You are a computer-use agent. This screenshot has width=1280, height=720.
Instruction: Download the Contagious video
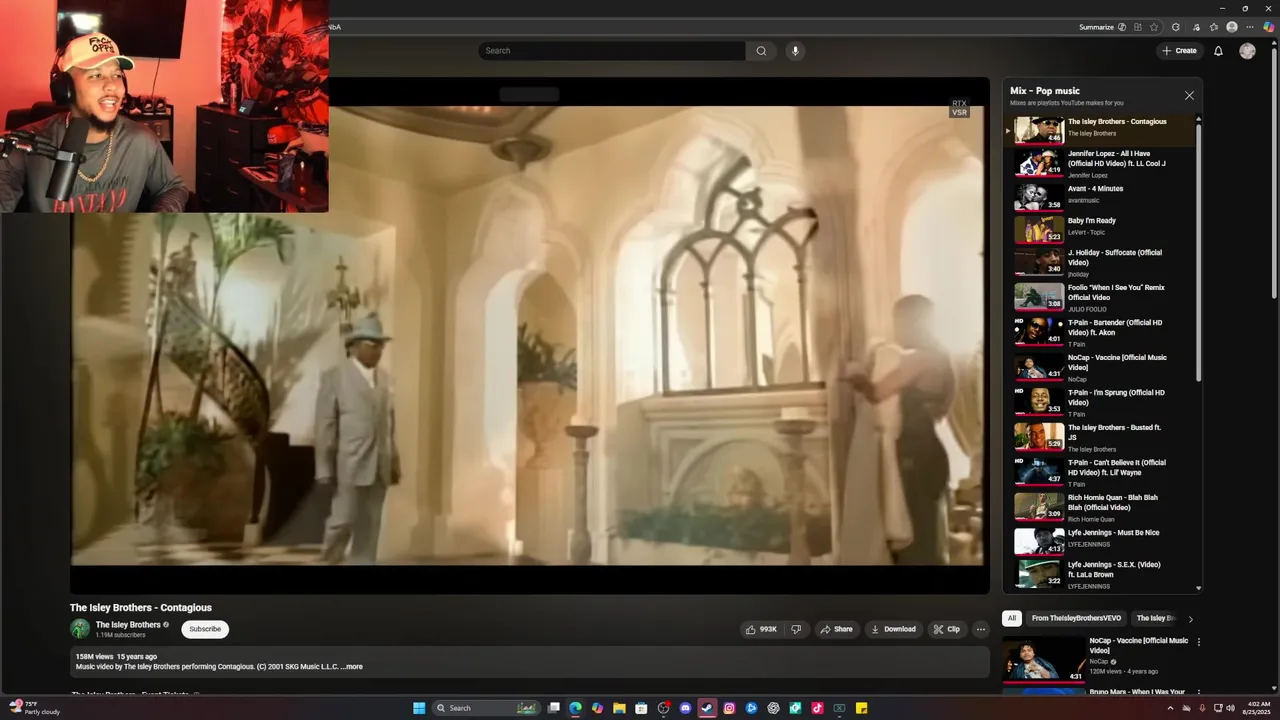[893, 629]
